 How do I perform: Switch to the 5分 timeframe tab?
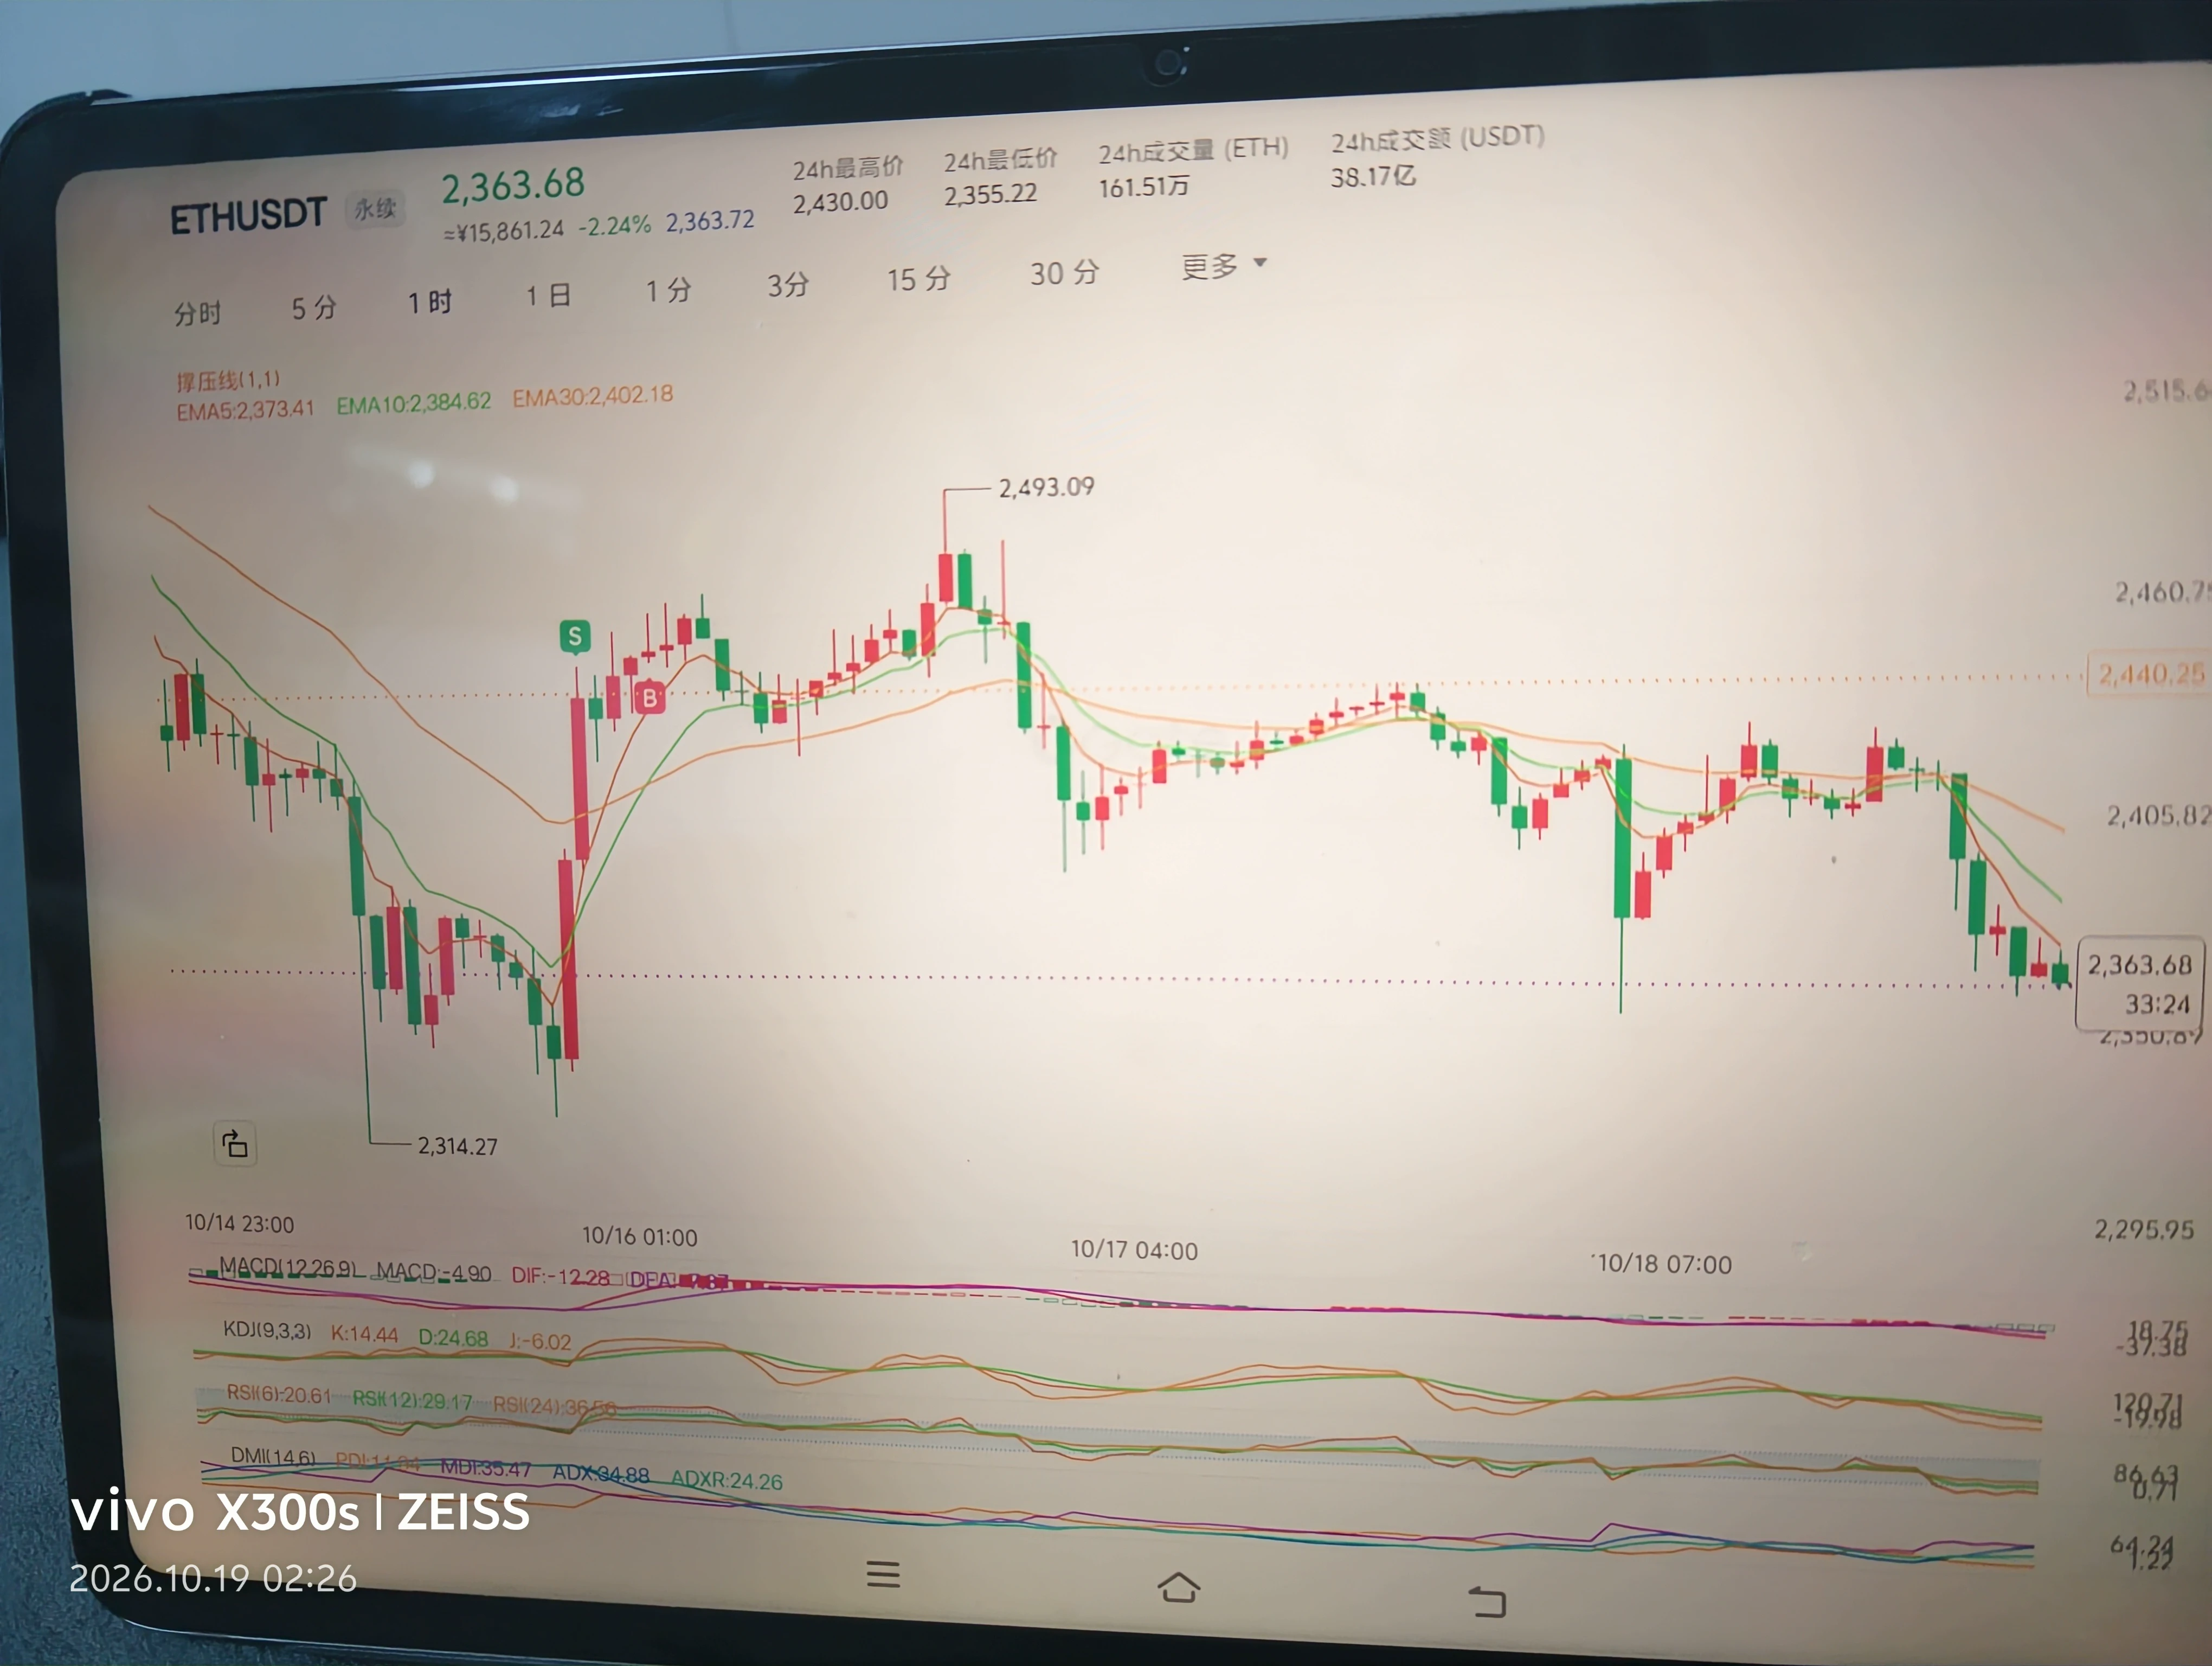click(314, 308)
